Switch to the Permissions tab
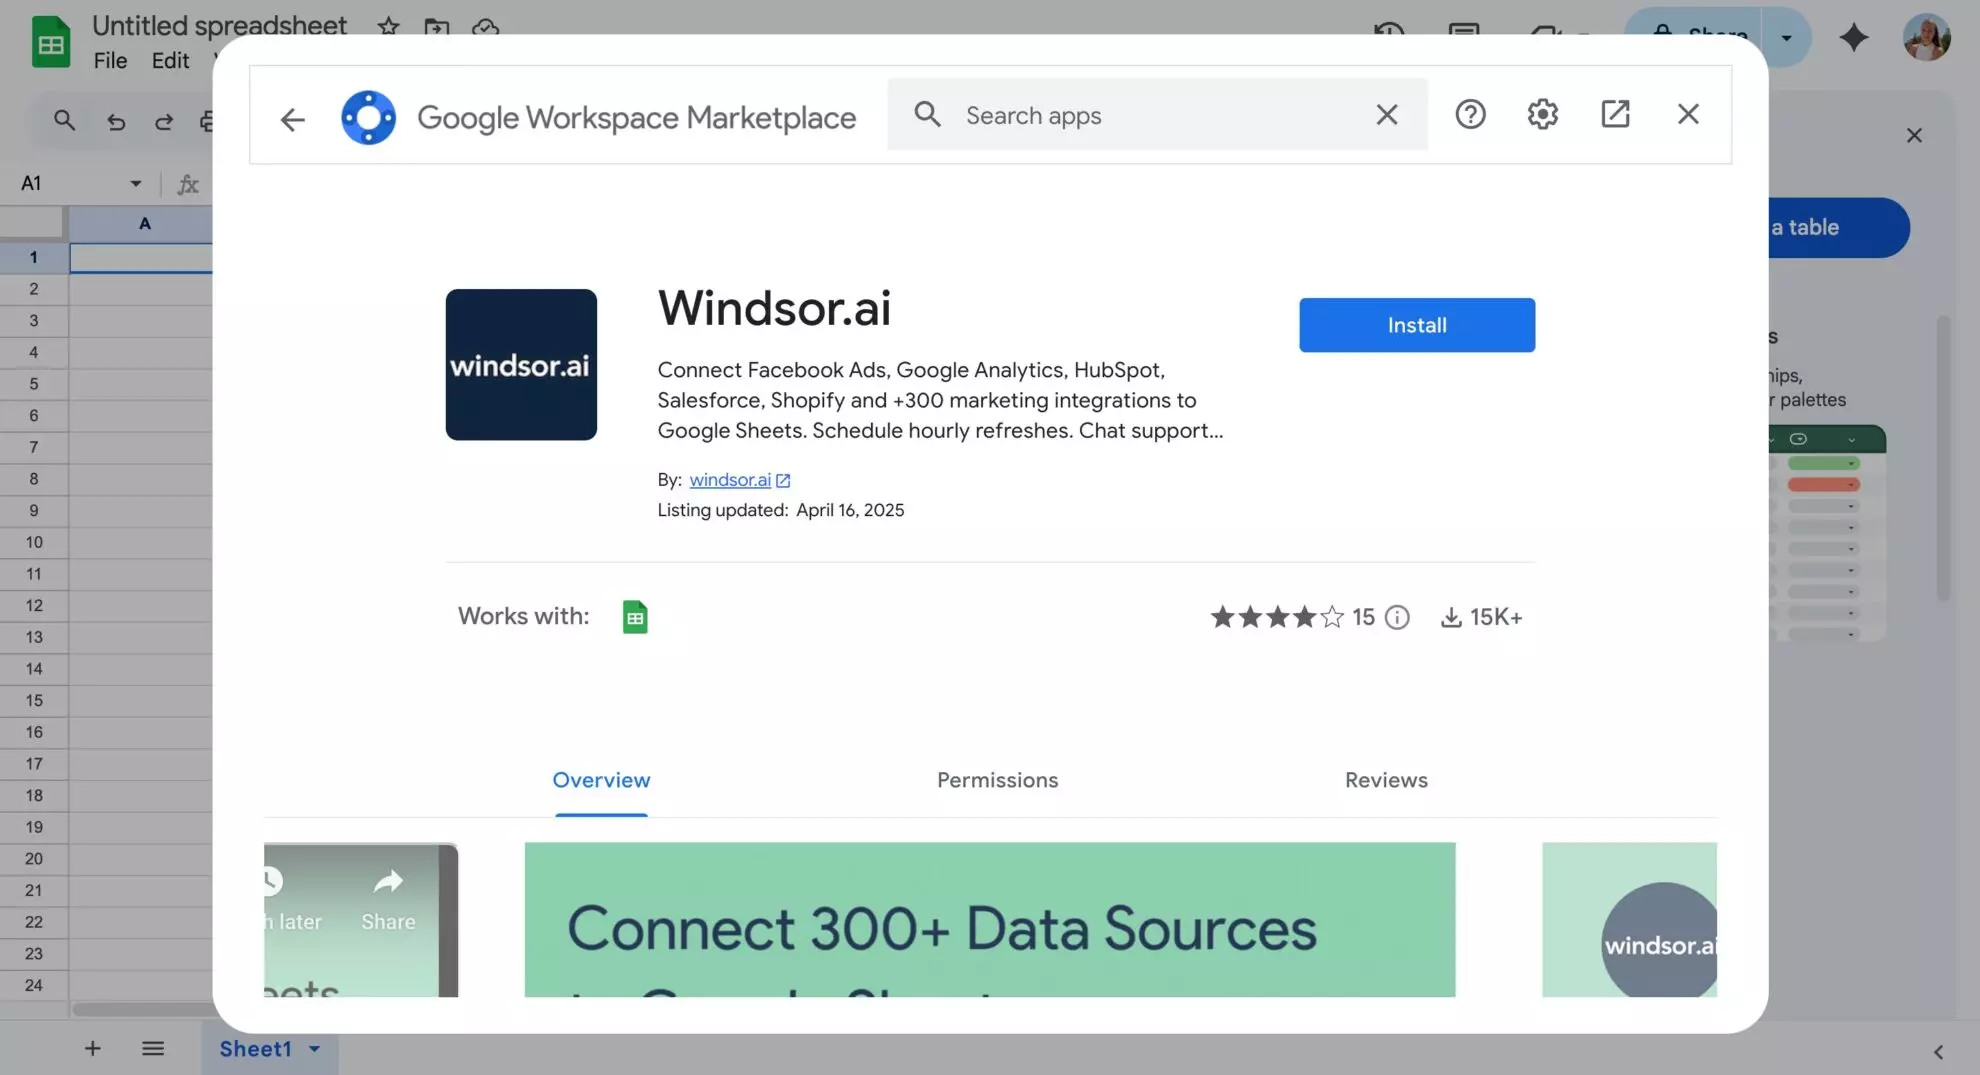The image size is (1980, 1075). [997, 780]
